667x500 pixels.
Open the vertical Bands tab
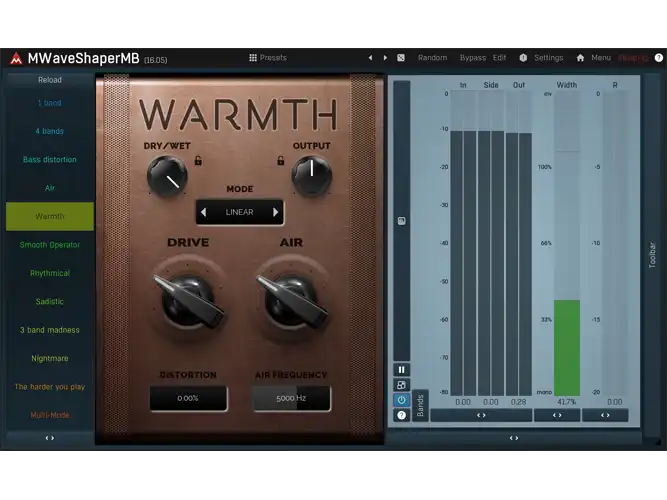click(420, 406)
